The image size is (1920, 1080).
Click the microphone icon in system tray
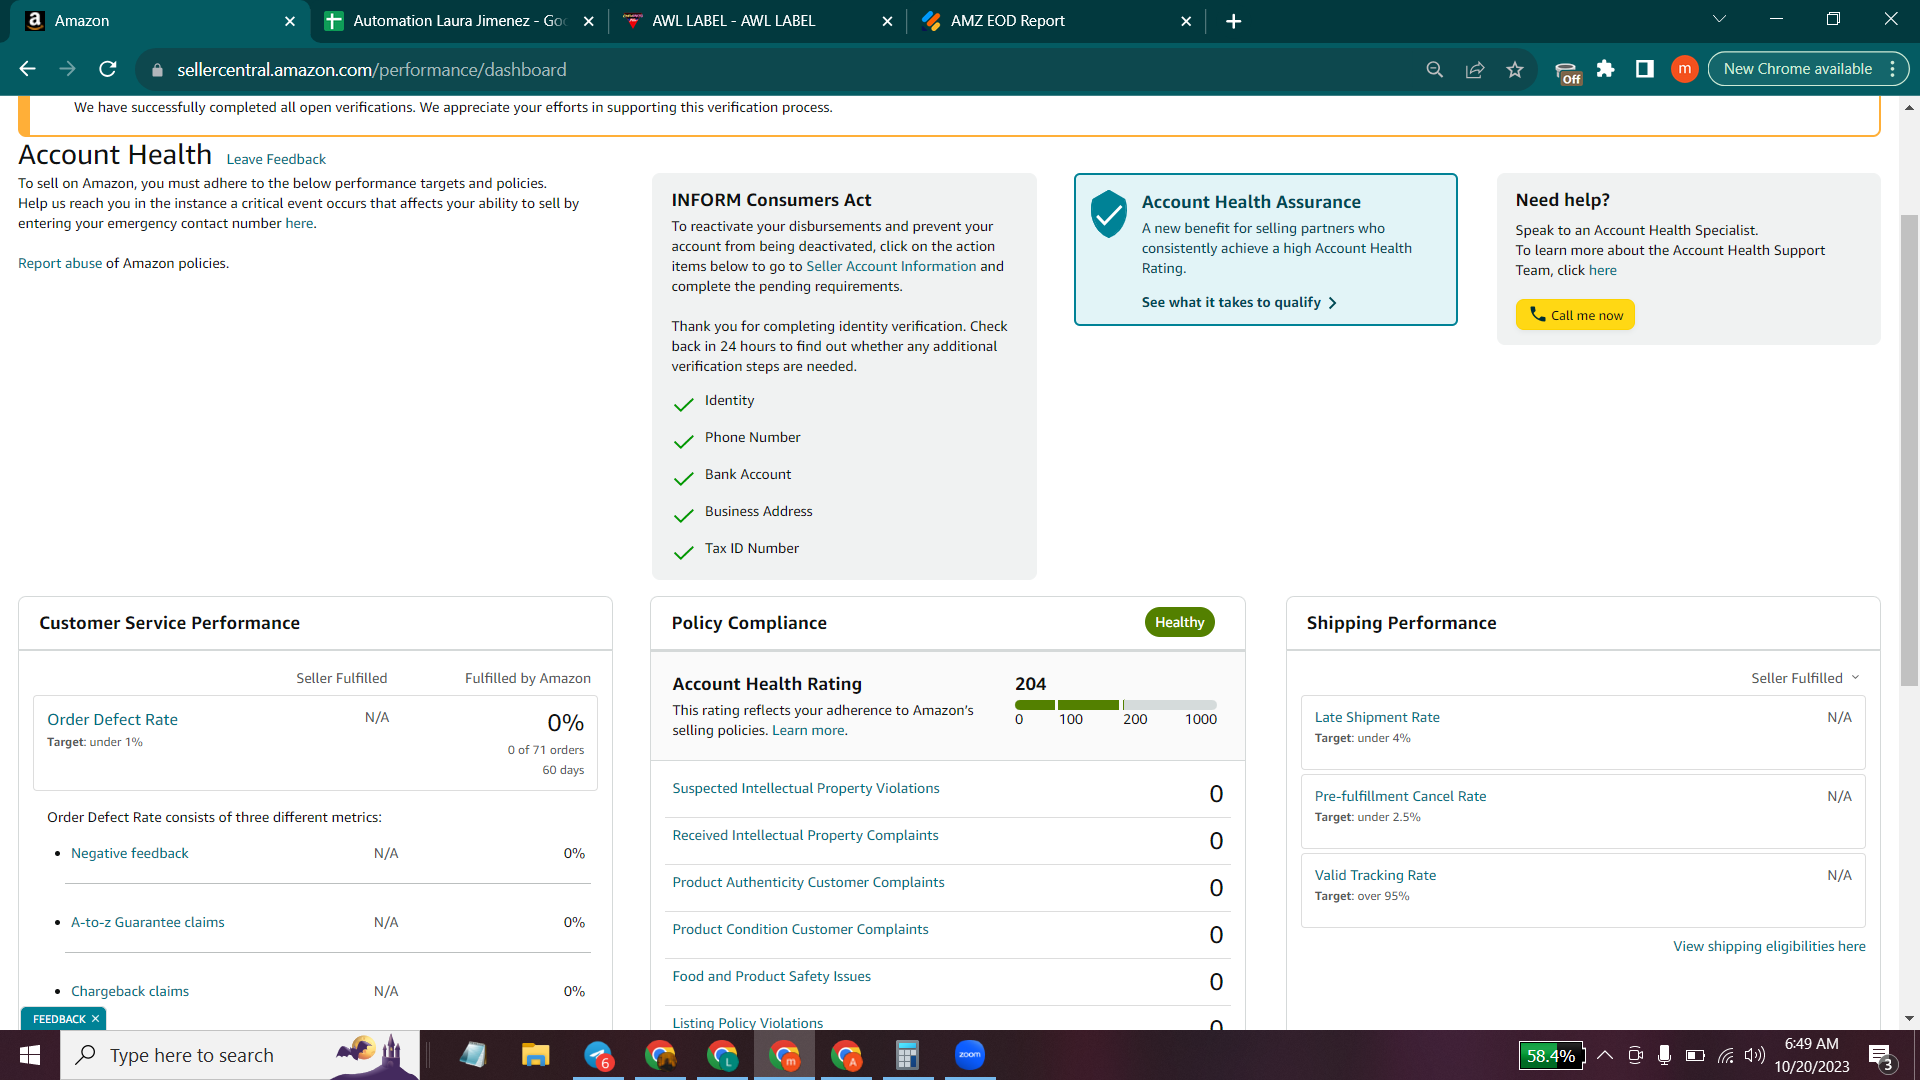pyautogui.click(x=1664, y=1055)
